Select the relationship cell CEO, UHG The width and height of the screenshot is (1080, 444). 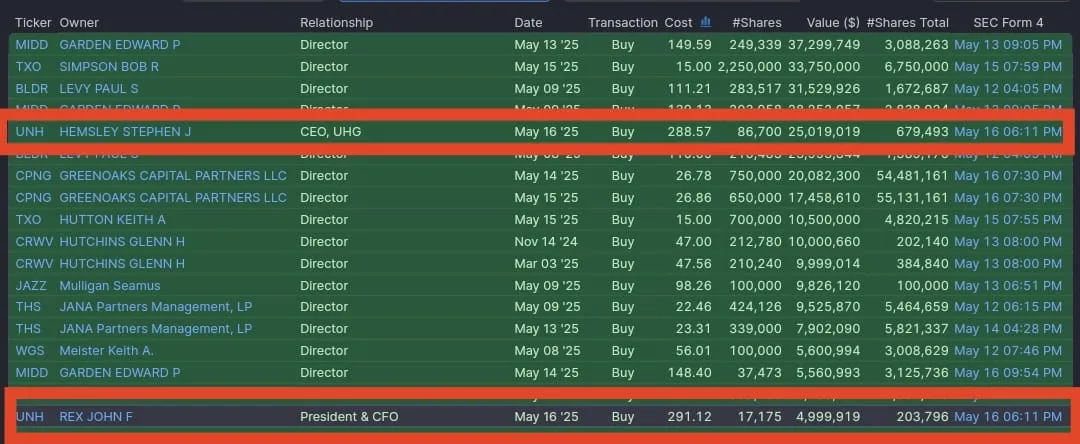point(331,131)
